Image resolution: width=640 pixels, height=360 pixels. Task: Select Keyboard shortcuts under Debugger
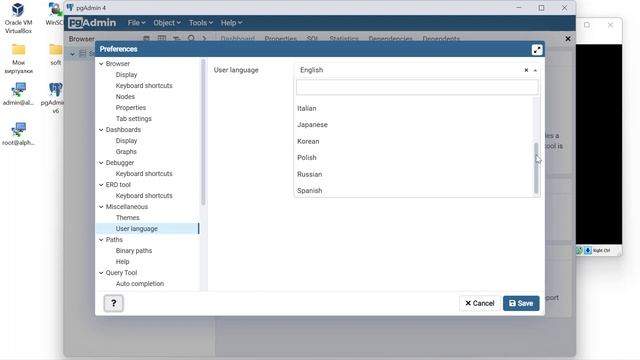tap(144, 174)
